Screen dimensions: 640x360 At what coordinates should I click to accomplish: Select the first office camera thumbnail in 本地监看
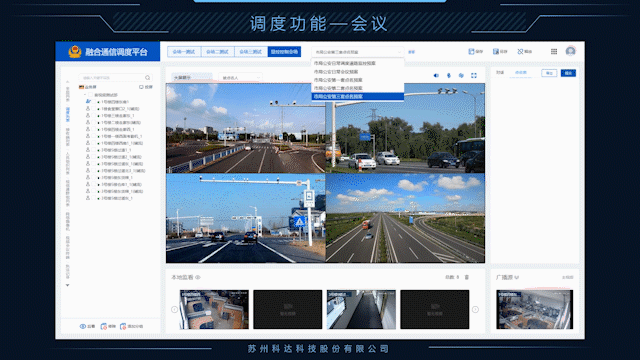(x=214, y=309)
